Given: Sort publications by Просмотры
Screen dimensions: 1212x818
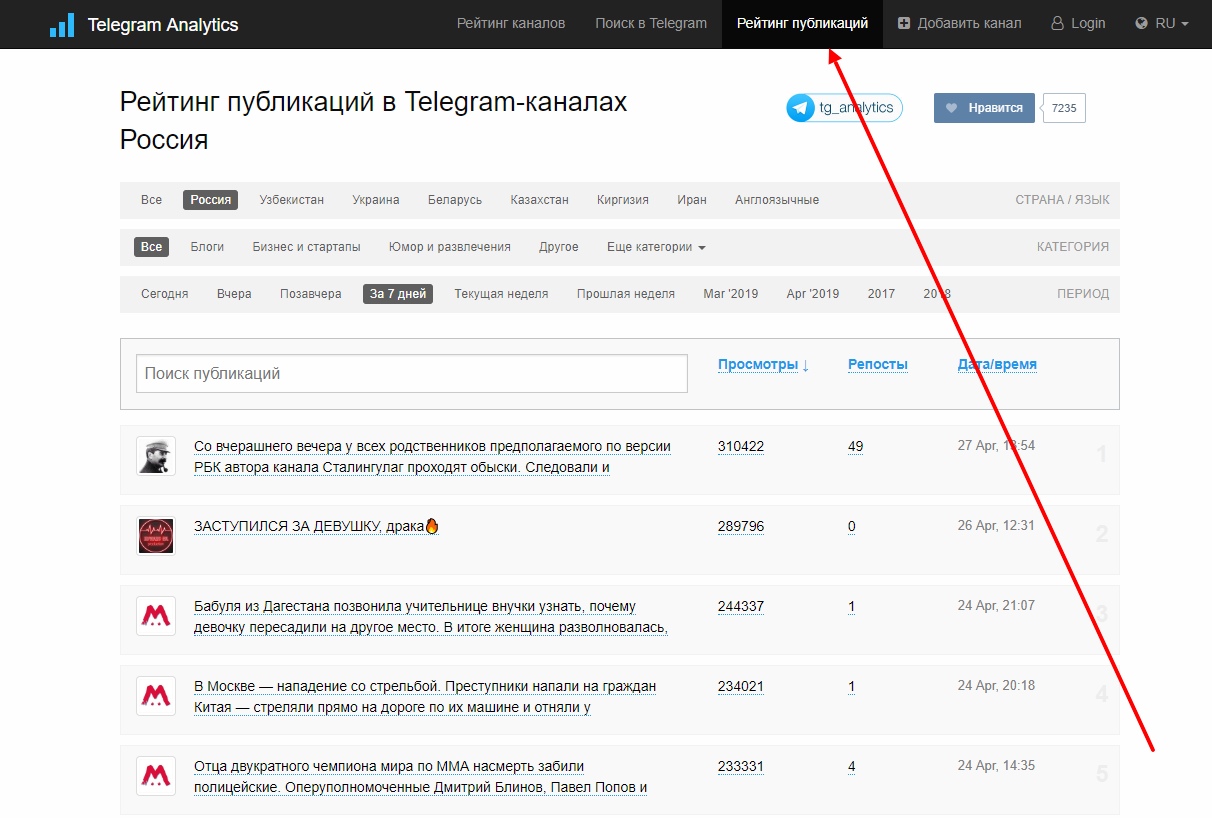Looking at the screenshot, I should [762, 365].
